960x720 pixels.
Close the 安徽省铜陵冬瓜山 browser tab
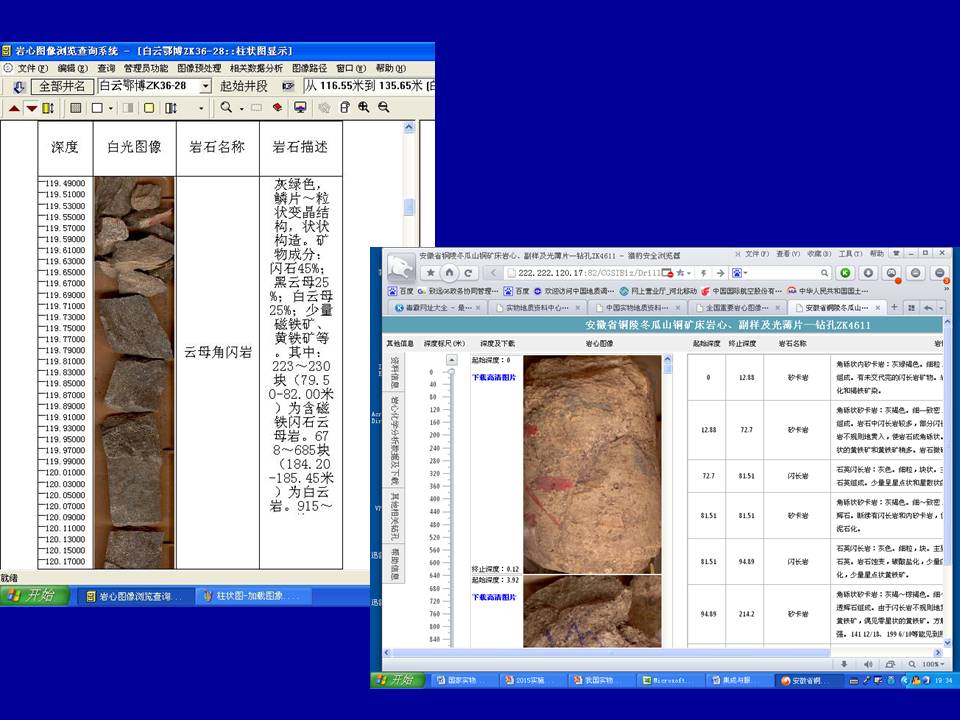coord(877,307)
